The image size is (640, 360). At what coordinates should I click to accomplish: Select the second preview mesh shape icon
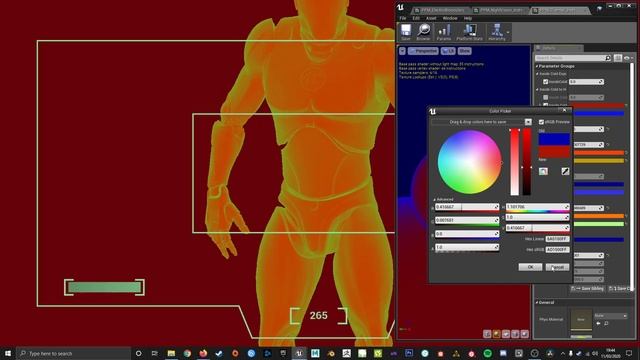tap(496, 334)
